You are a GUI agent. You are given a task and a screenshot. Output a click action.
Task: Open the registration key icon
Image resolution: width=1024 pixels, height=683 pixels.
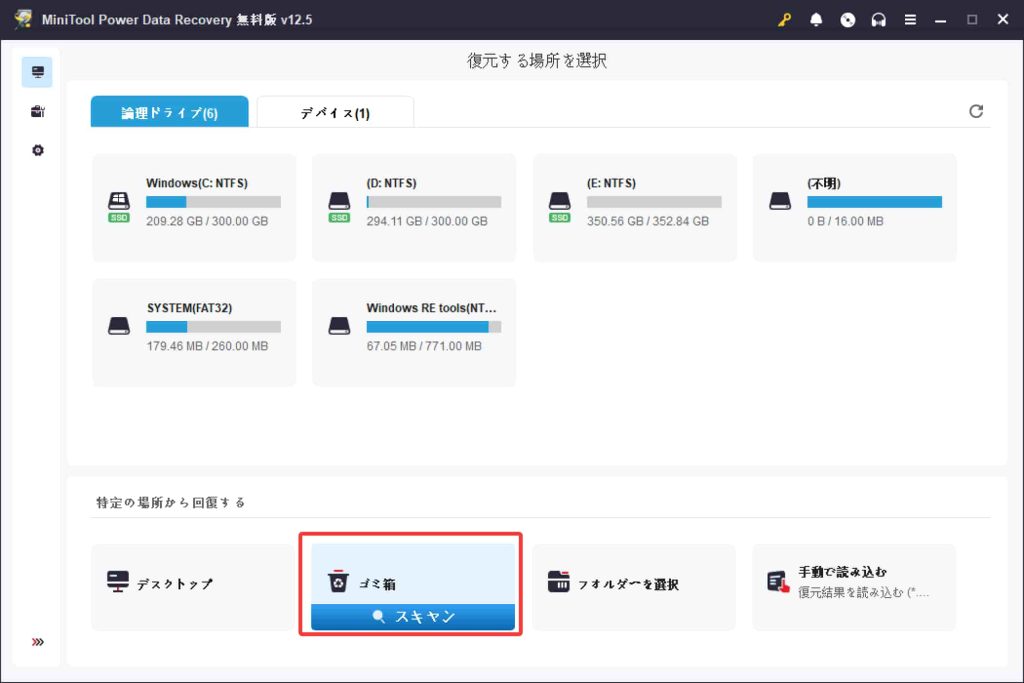pyautogui.click(x=784, y=20)
